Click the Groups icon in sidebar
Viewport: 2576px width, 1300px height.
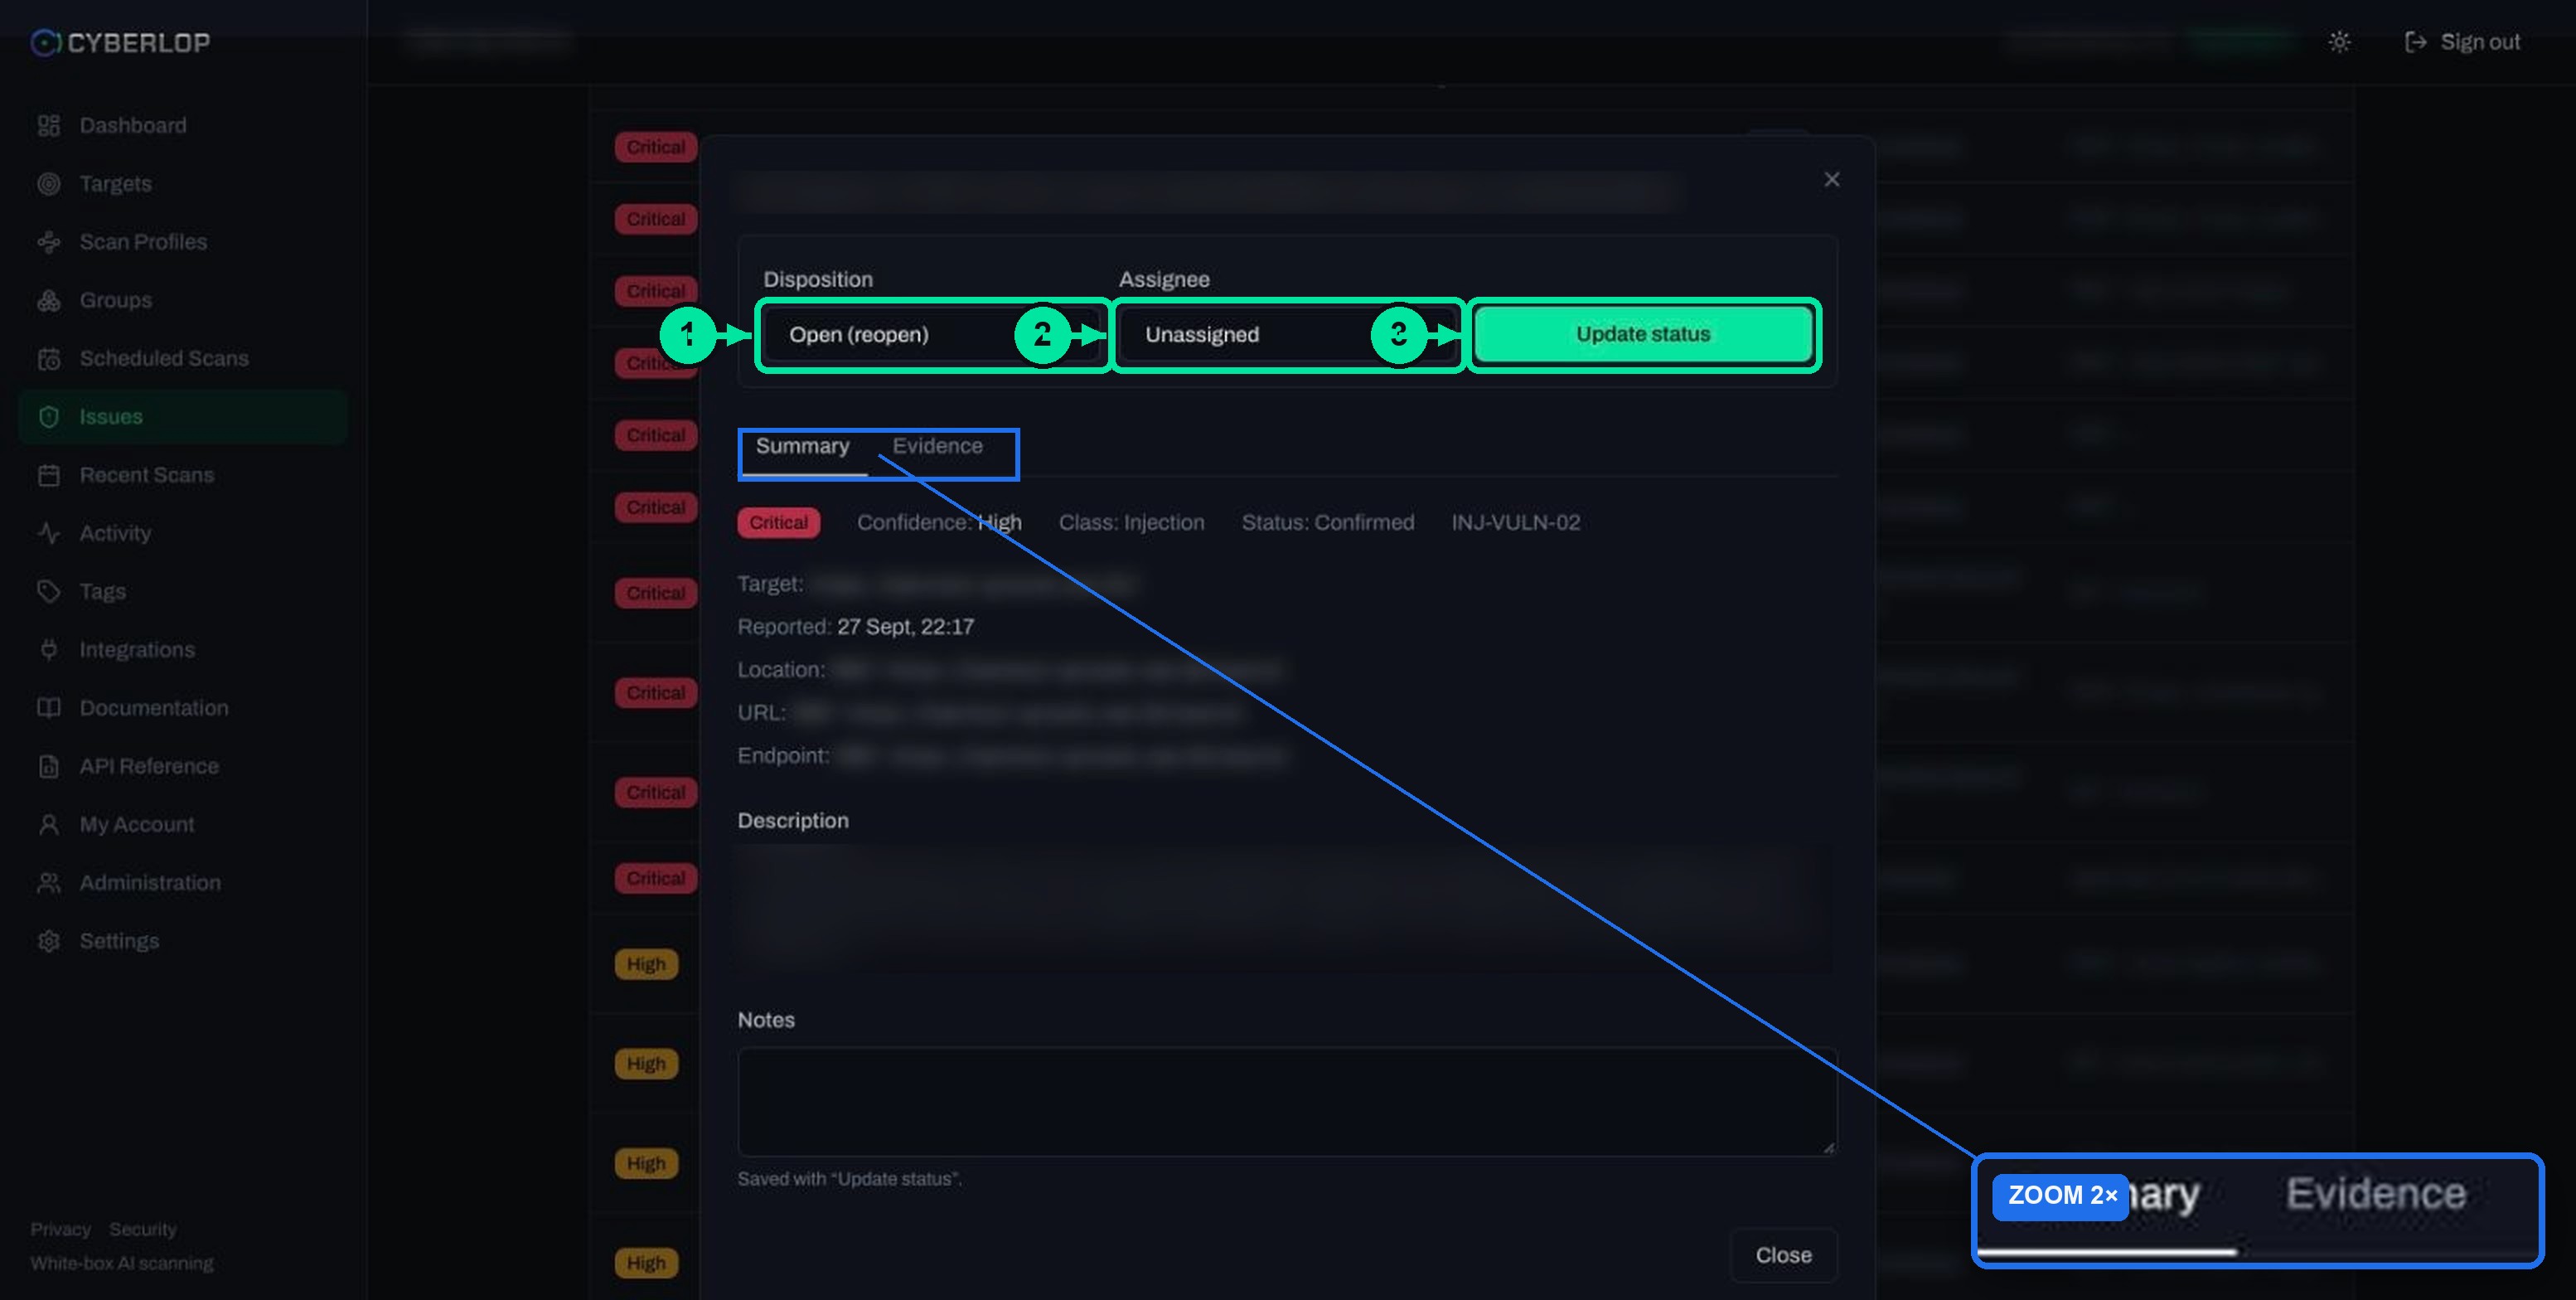click(48, 300)
